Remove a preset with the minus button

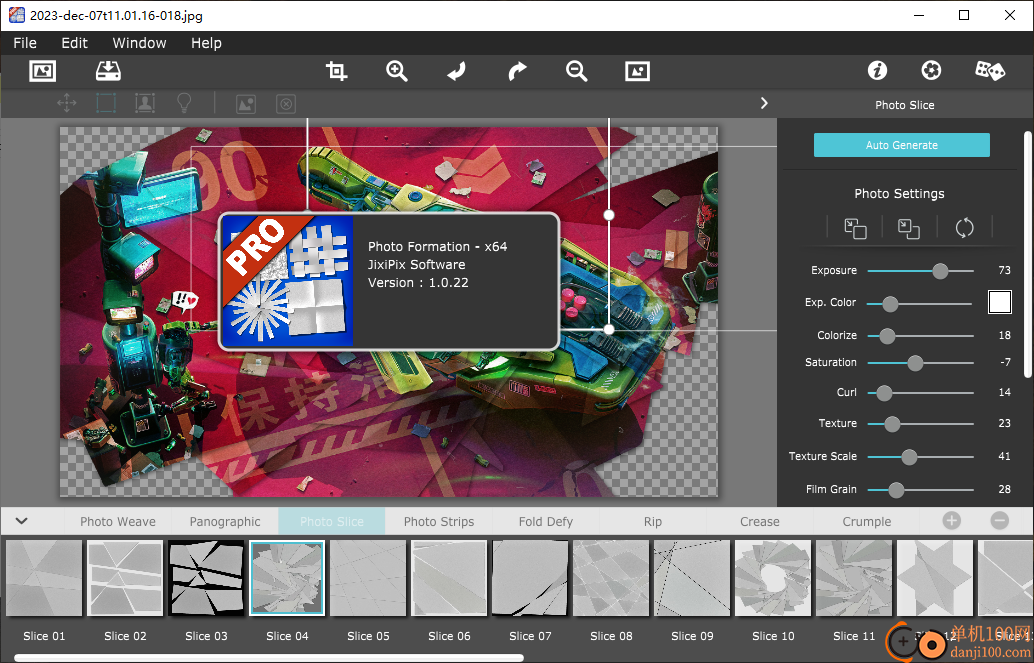[1000, 521]
